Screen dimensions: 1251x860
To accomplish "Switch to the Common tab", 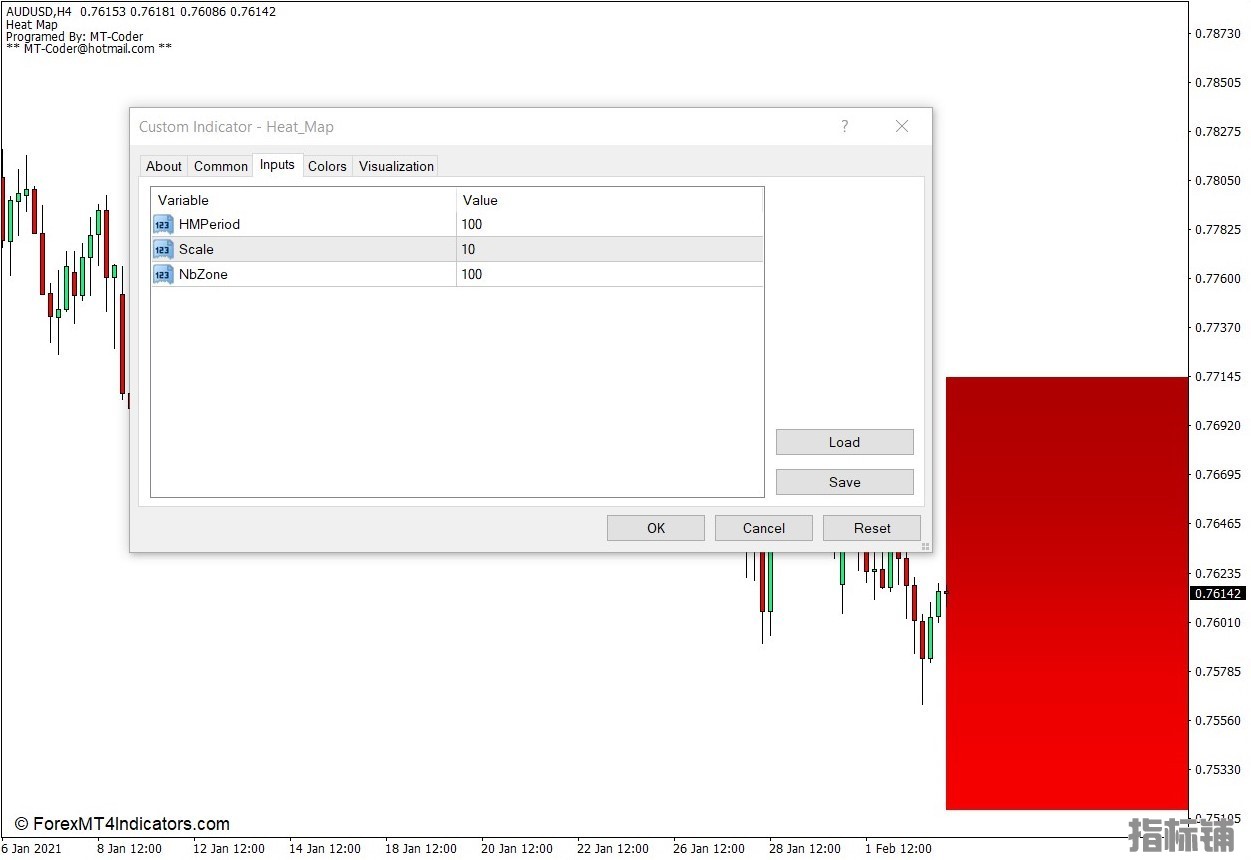I will (x=221, y=166).
